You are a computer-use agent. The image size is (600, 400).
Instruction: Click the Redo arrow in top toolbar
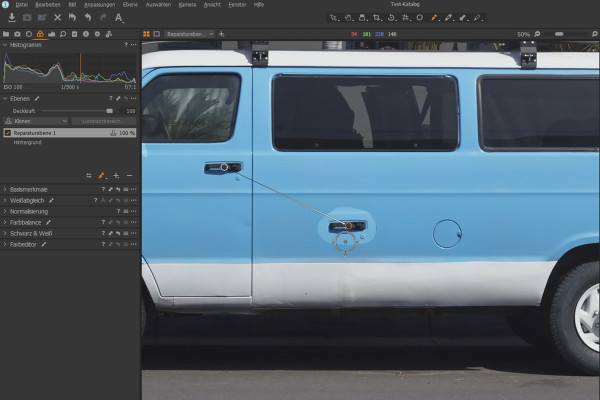click(x=103, y=18)
